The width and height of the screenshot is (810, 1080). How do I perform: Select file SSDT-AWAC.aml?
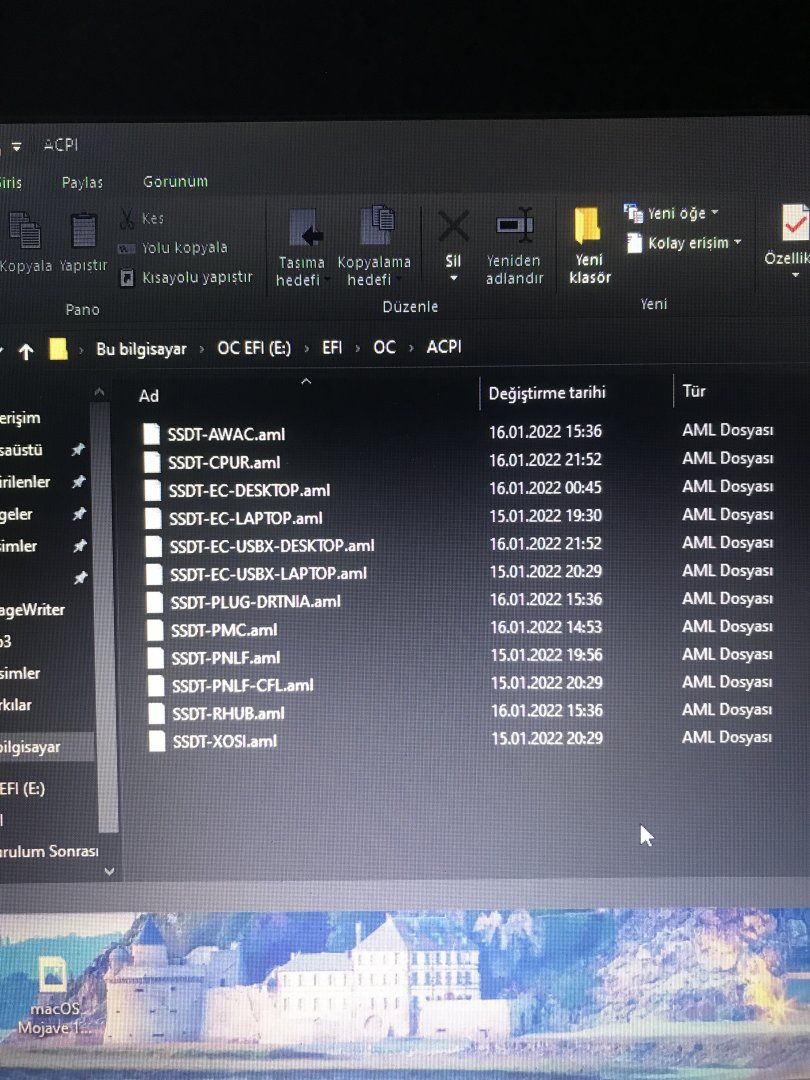coord(226,435)
